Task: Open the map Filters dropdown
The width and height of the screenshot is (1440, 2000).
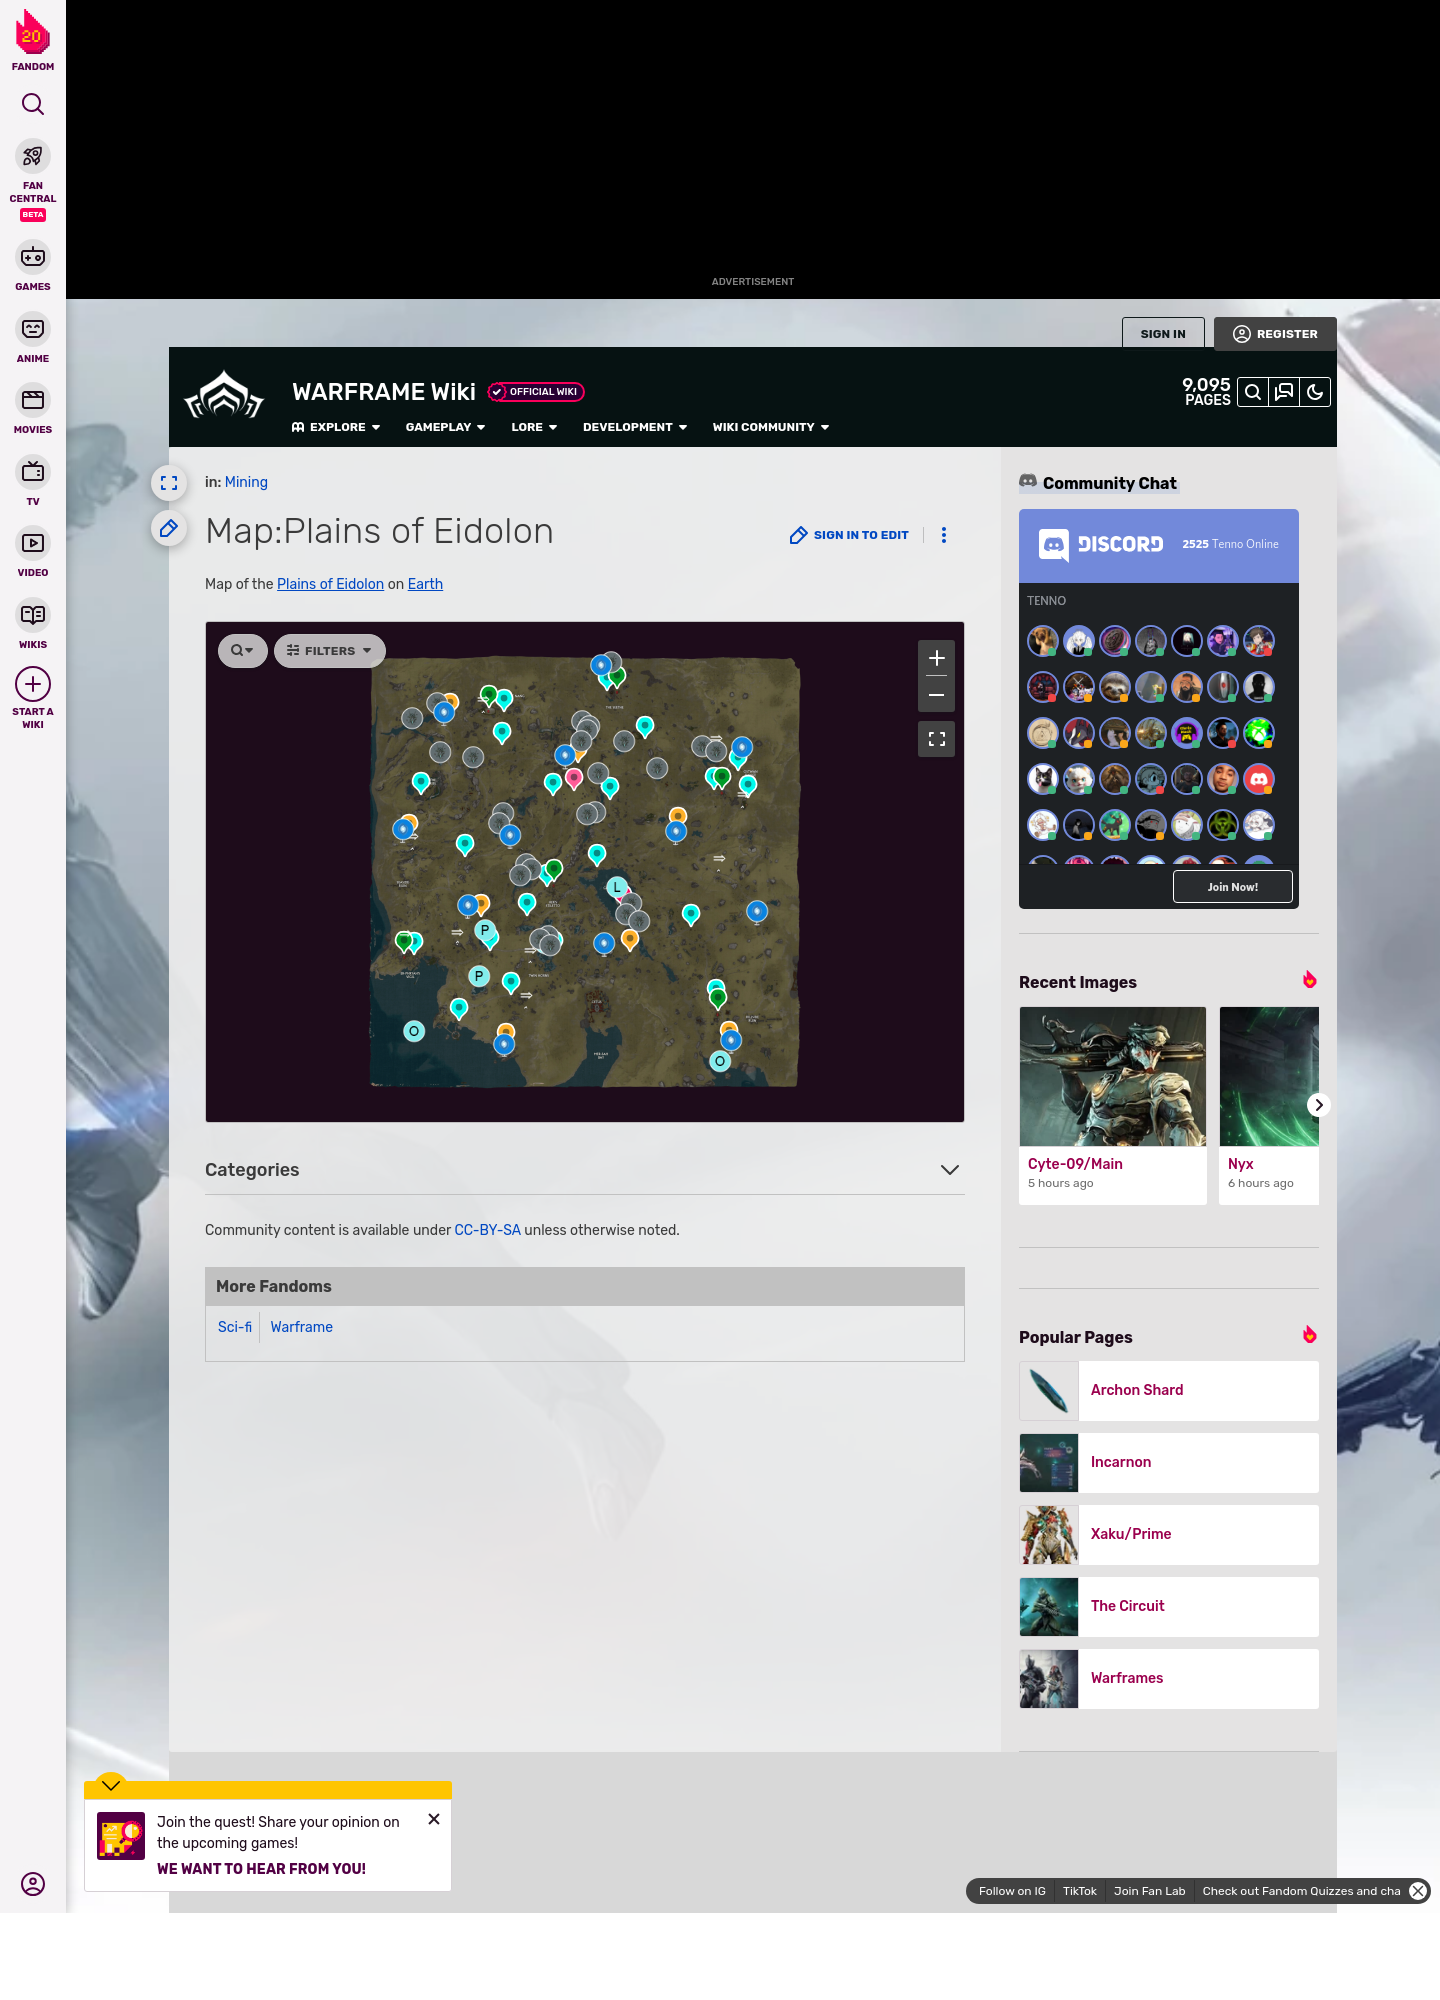Action: [x=330, y=650]
